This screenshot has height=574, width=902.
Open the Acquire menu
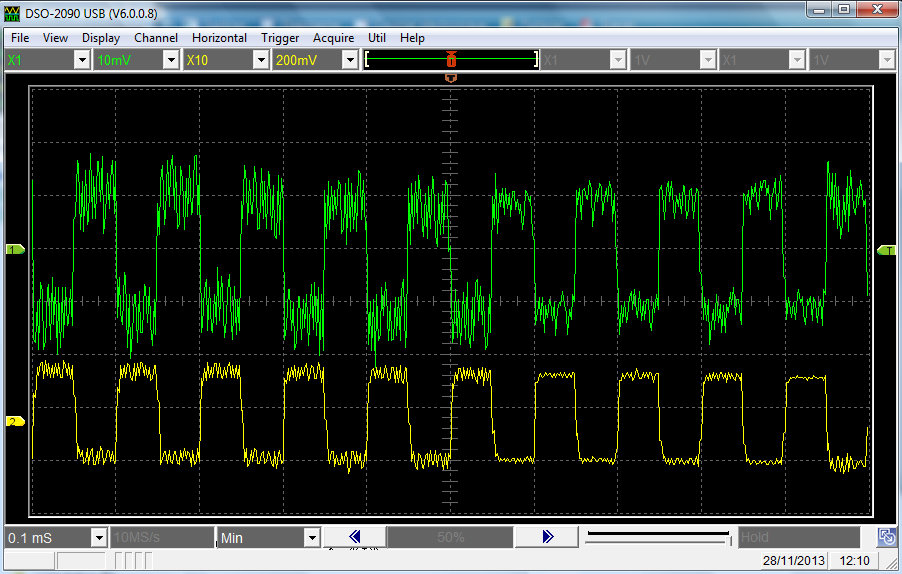[x=333, y=38]
